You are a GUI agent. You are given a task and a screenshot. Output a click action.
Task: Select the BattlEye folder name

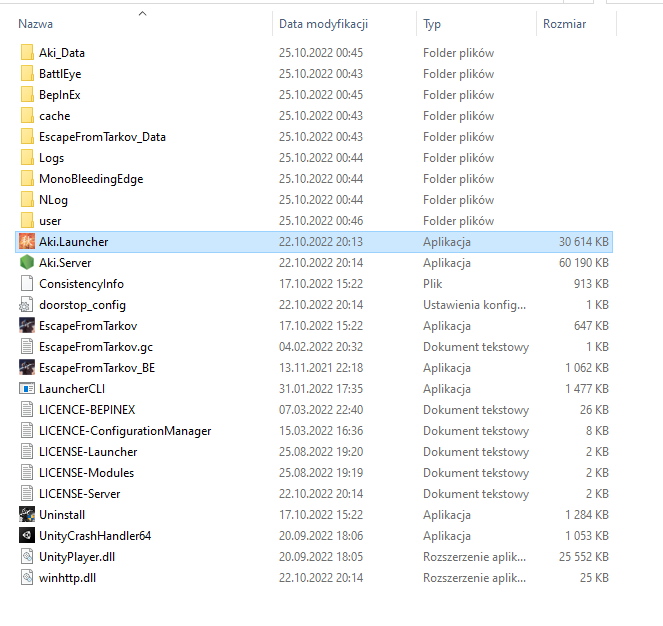point(60,74)
